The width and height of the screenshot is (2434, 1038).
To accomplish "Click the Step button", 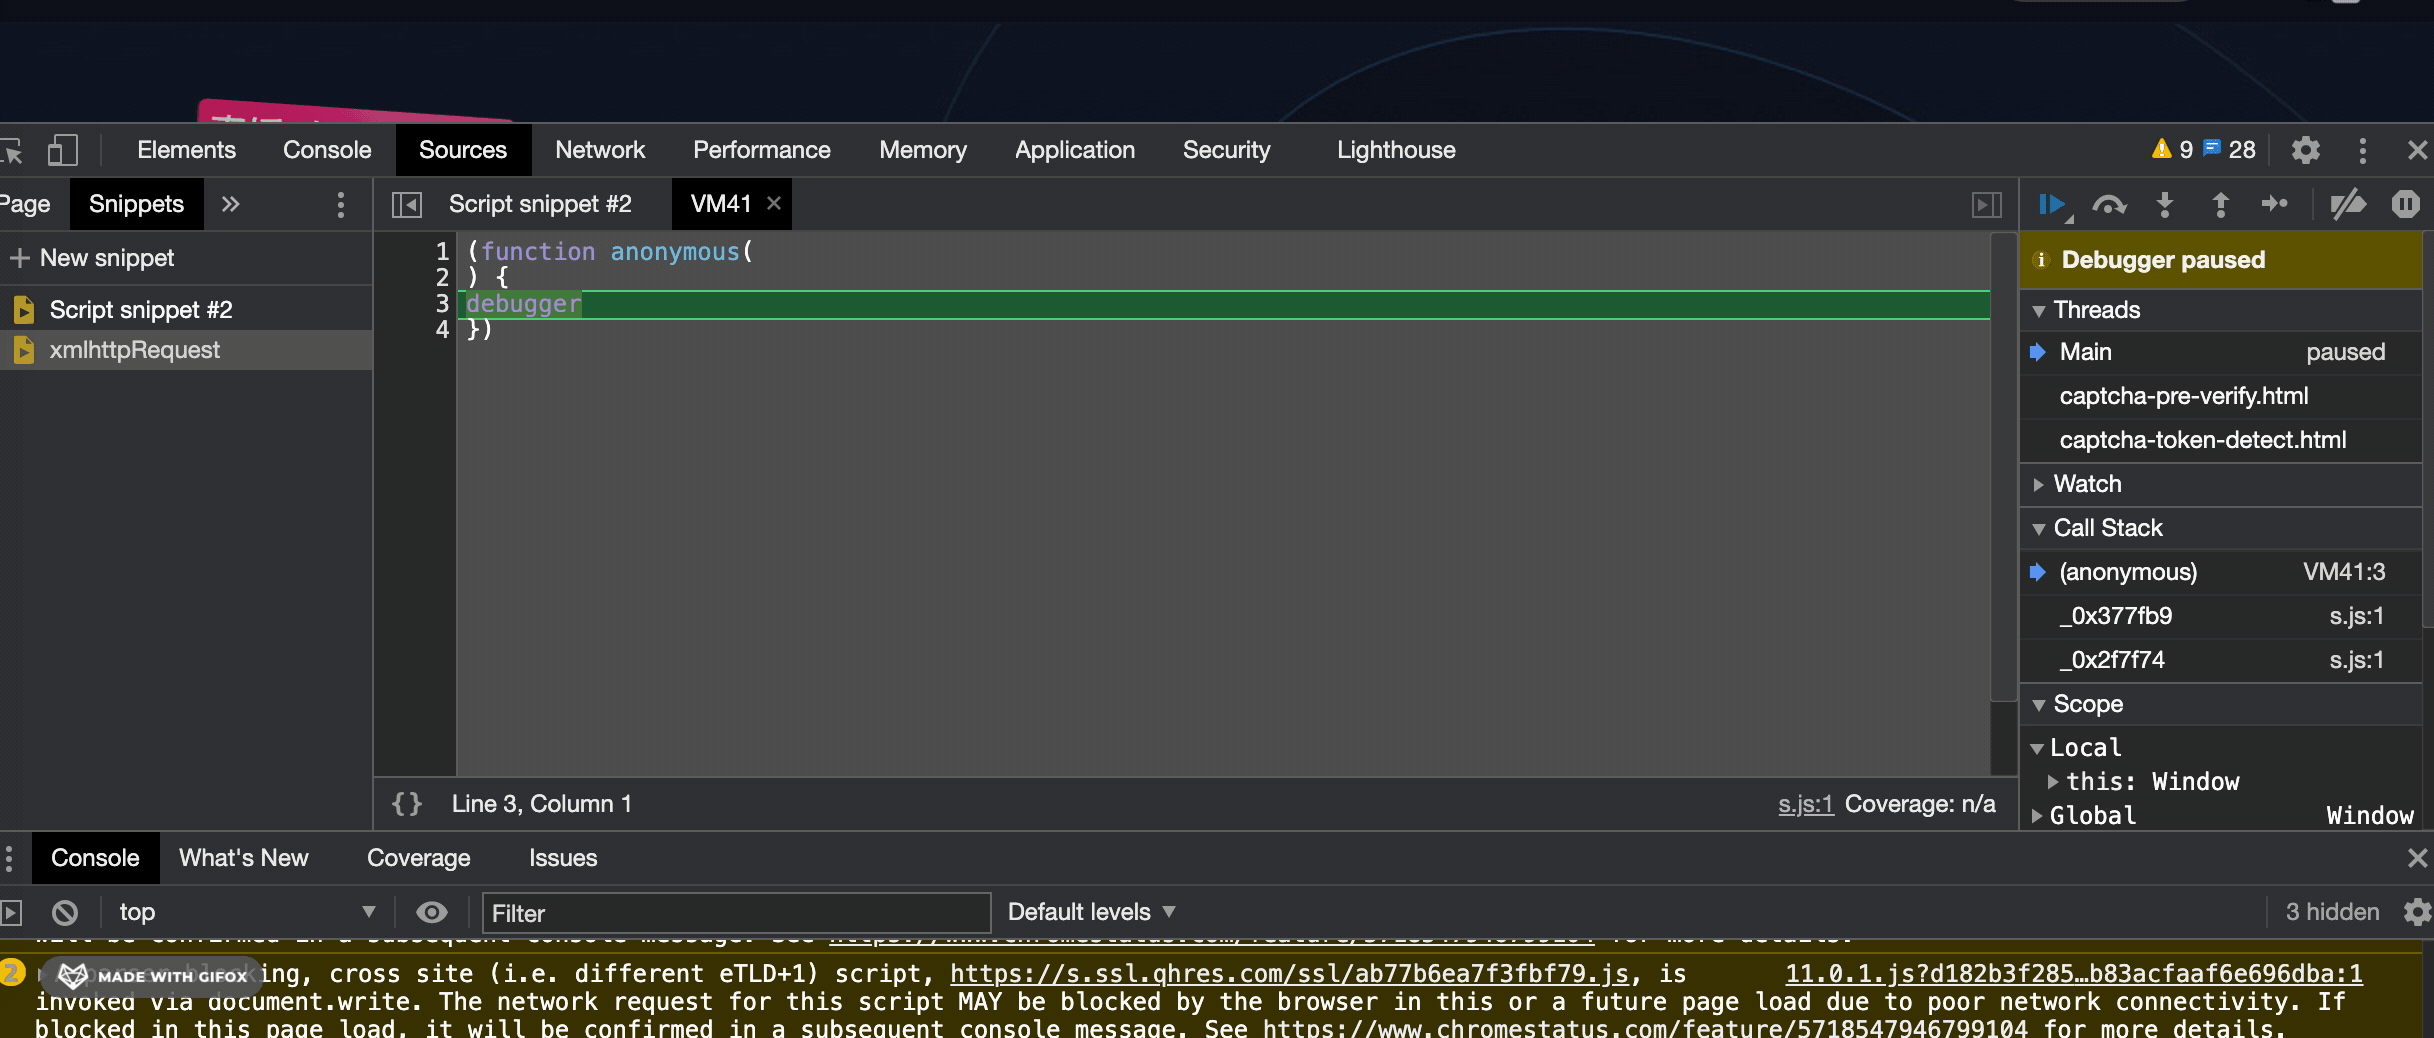I will (2275, 204).
